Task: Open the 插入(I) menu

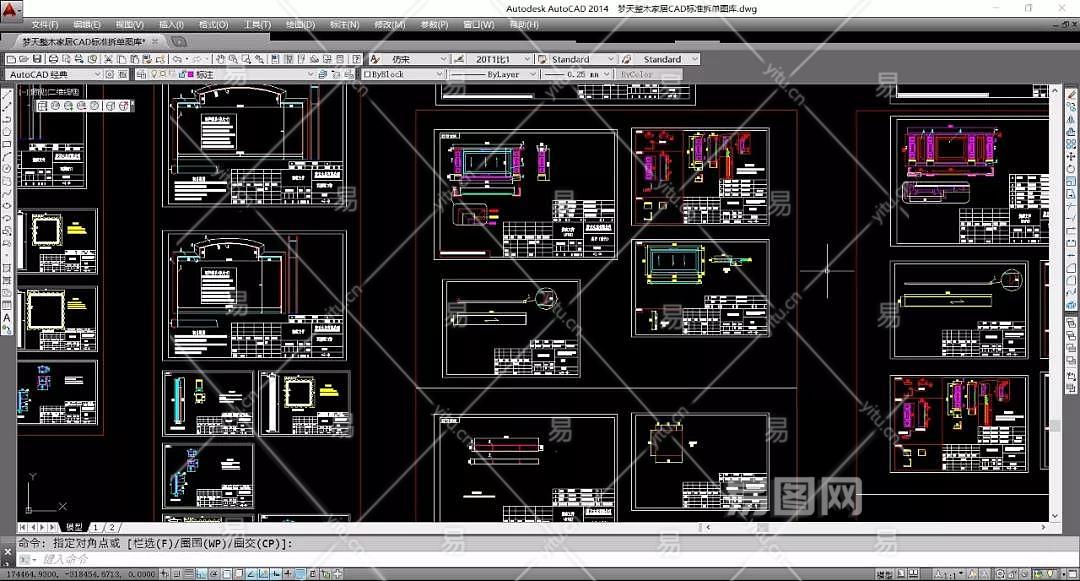Action: click(x=171, y=25)
